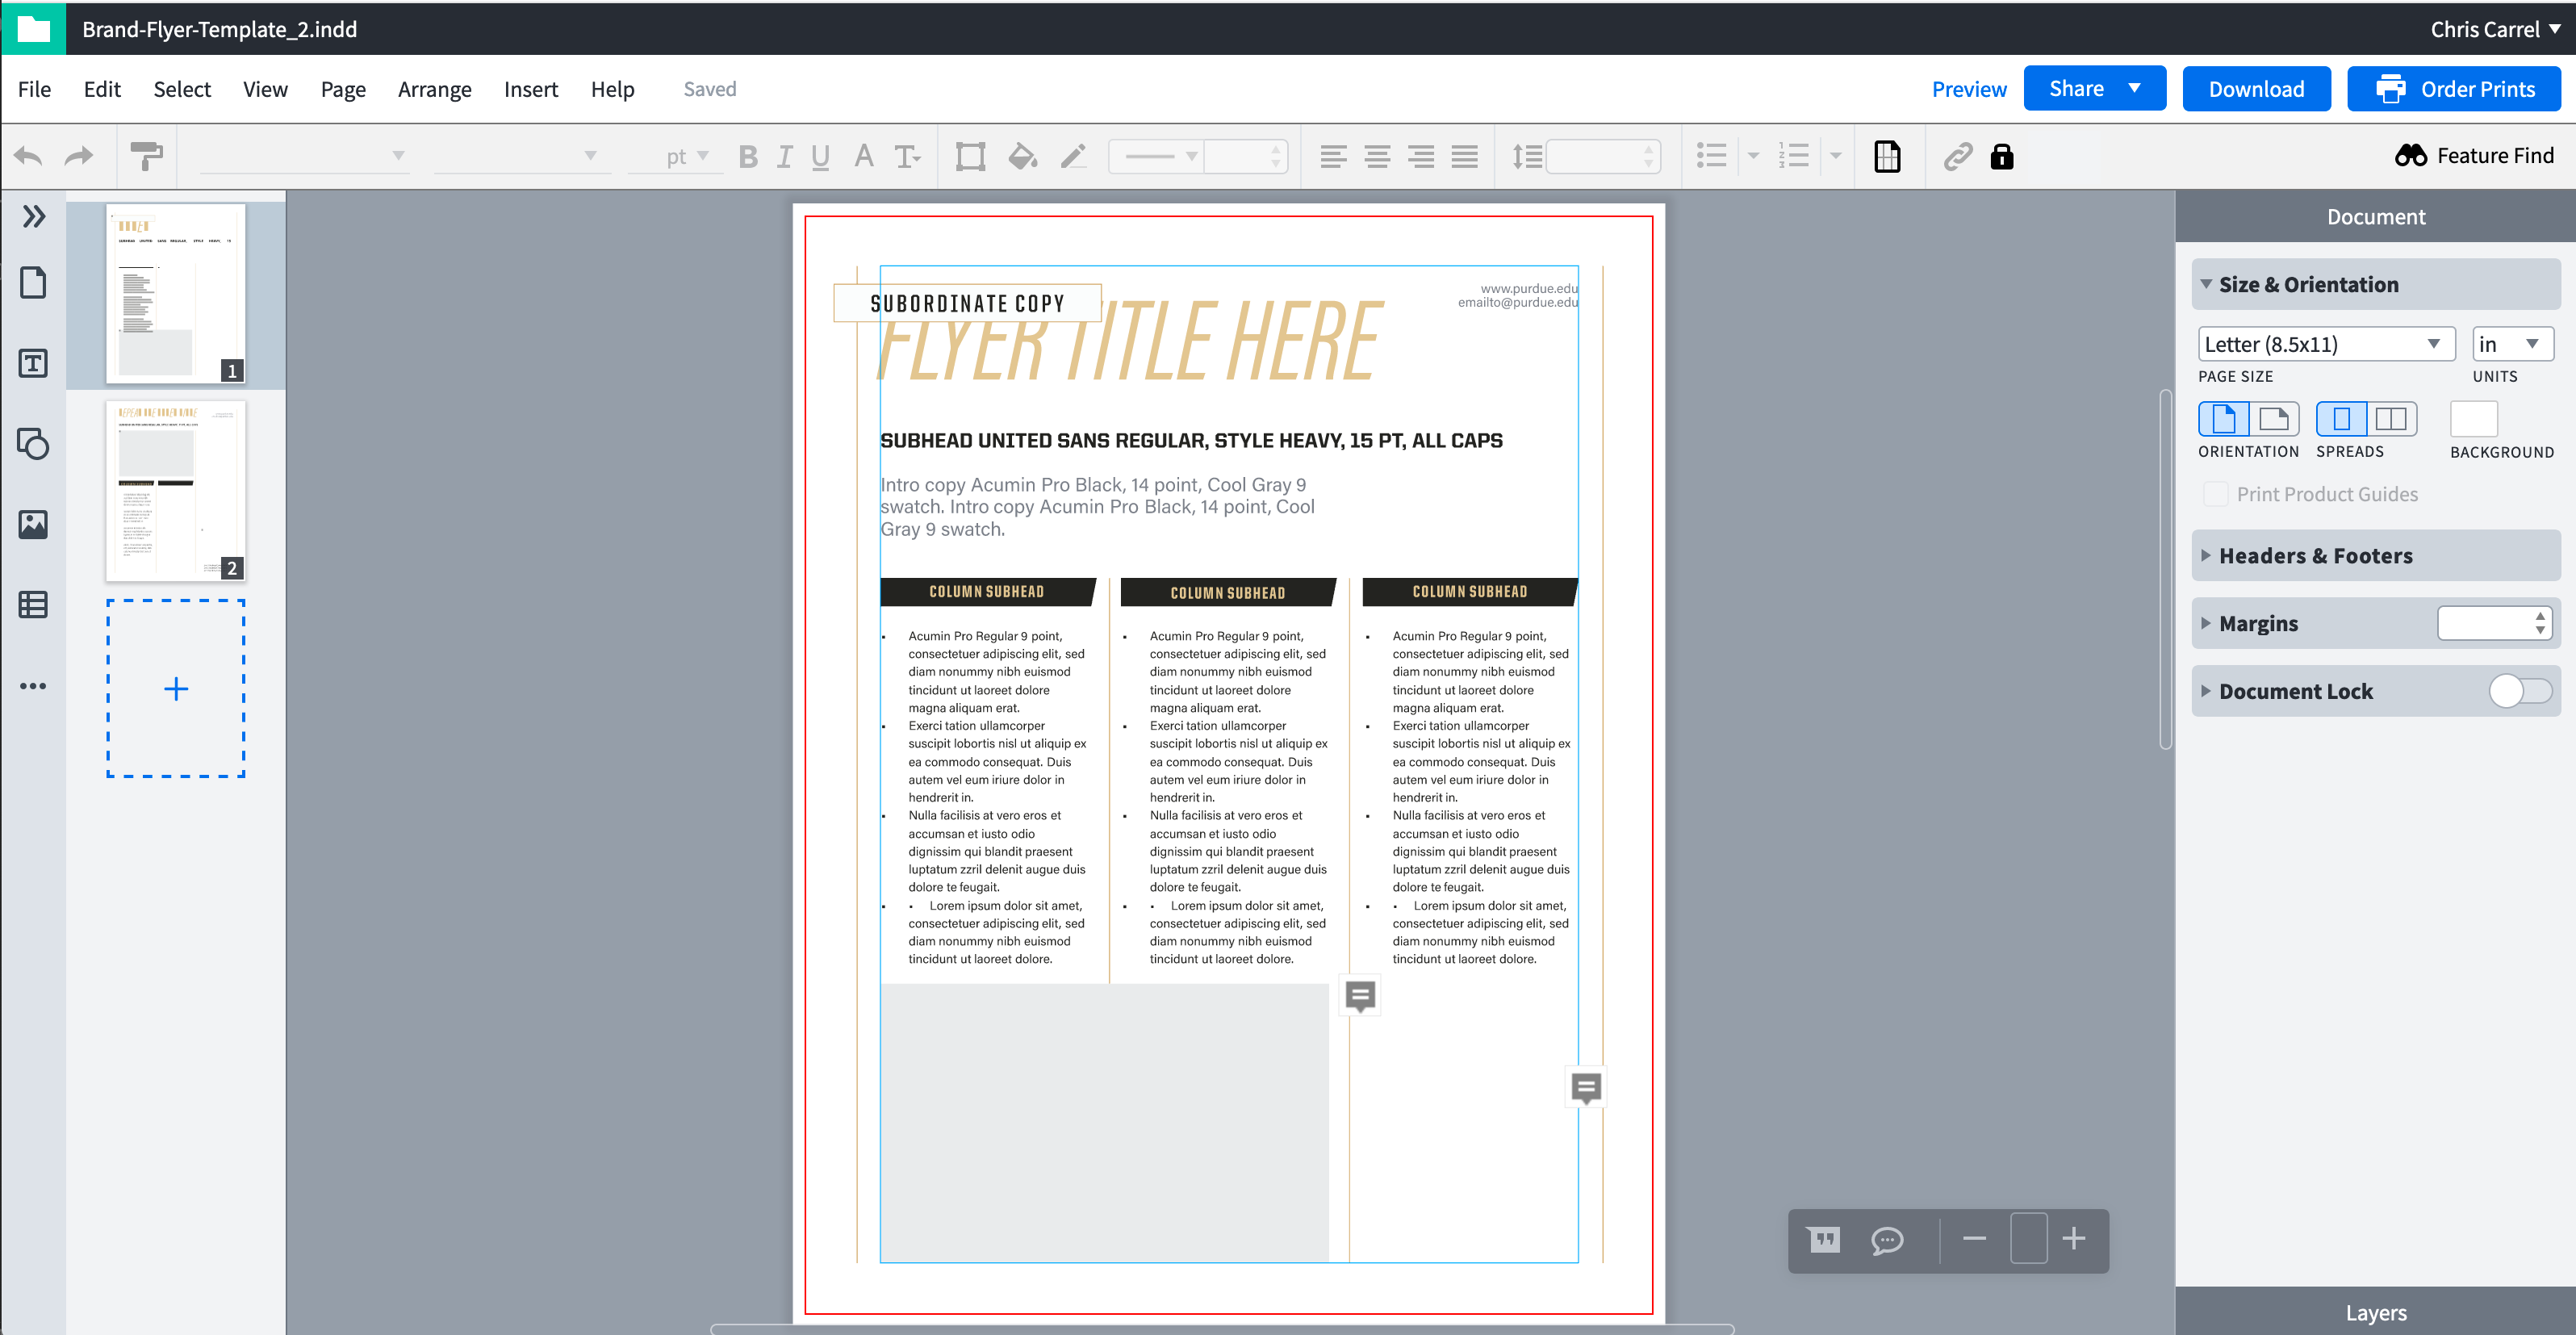2576x1335 pixels.
Task: Click the Preview button
Action: pyautogui.click(x=1967, y=87)
